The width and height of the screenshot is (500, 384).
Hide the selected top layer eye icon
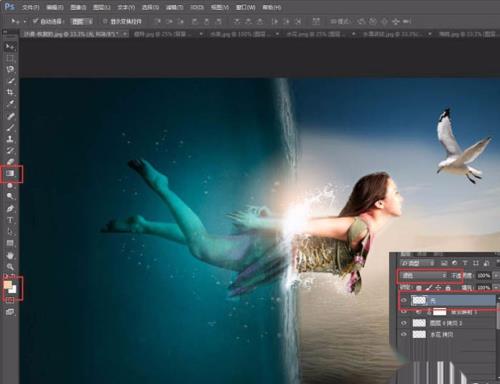tap(404, 300)
